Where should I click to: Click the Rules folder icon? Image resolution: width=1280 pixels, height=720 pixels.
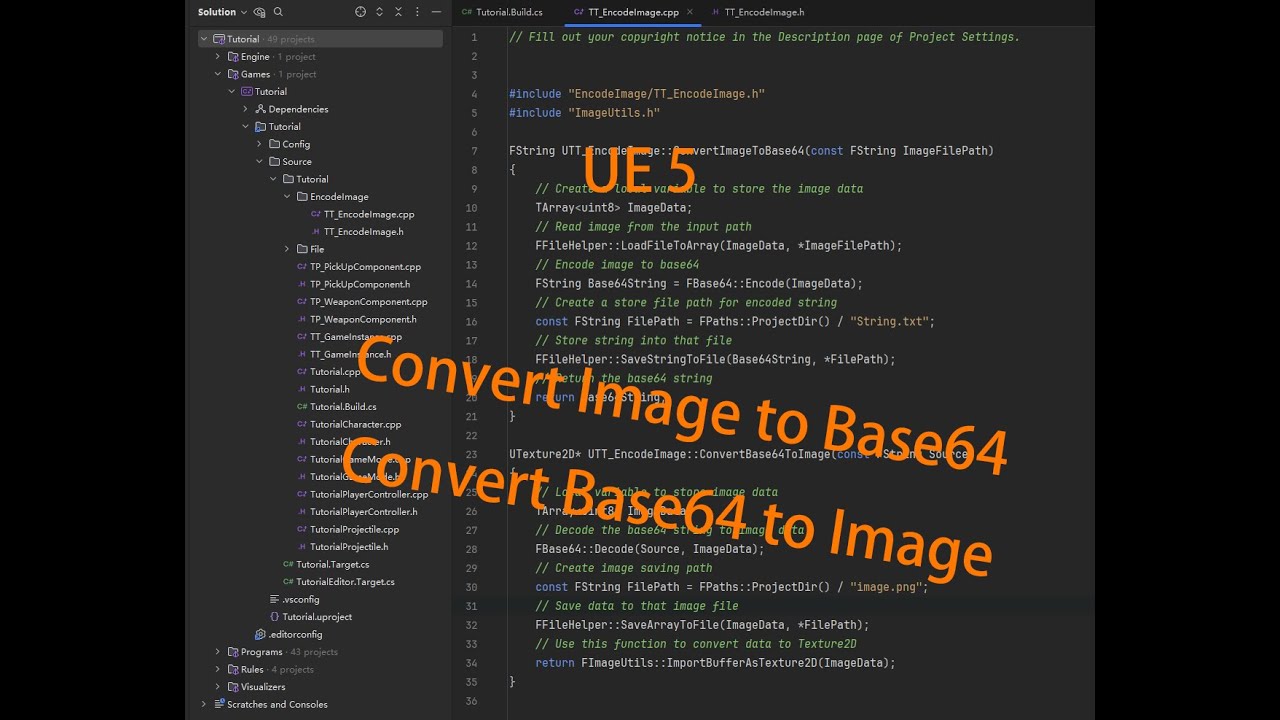(233, 669)
